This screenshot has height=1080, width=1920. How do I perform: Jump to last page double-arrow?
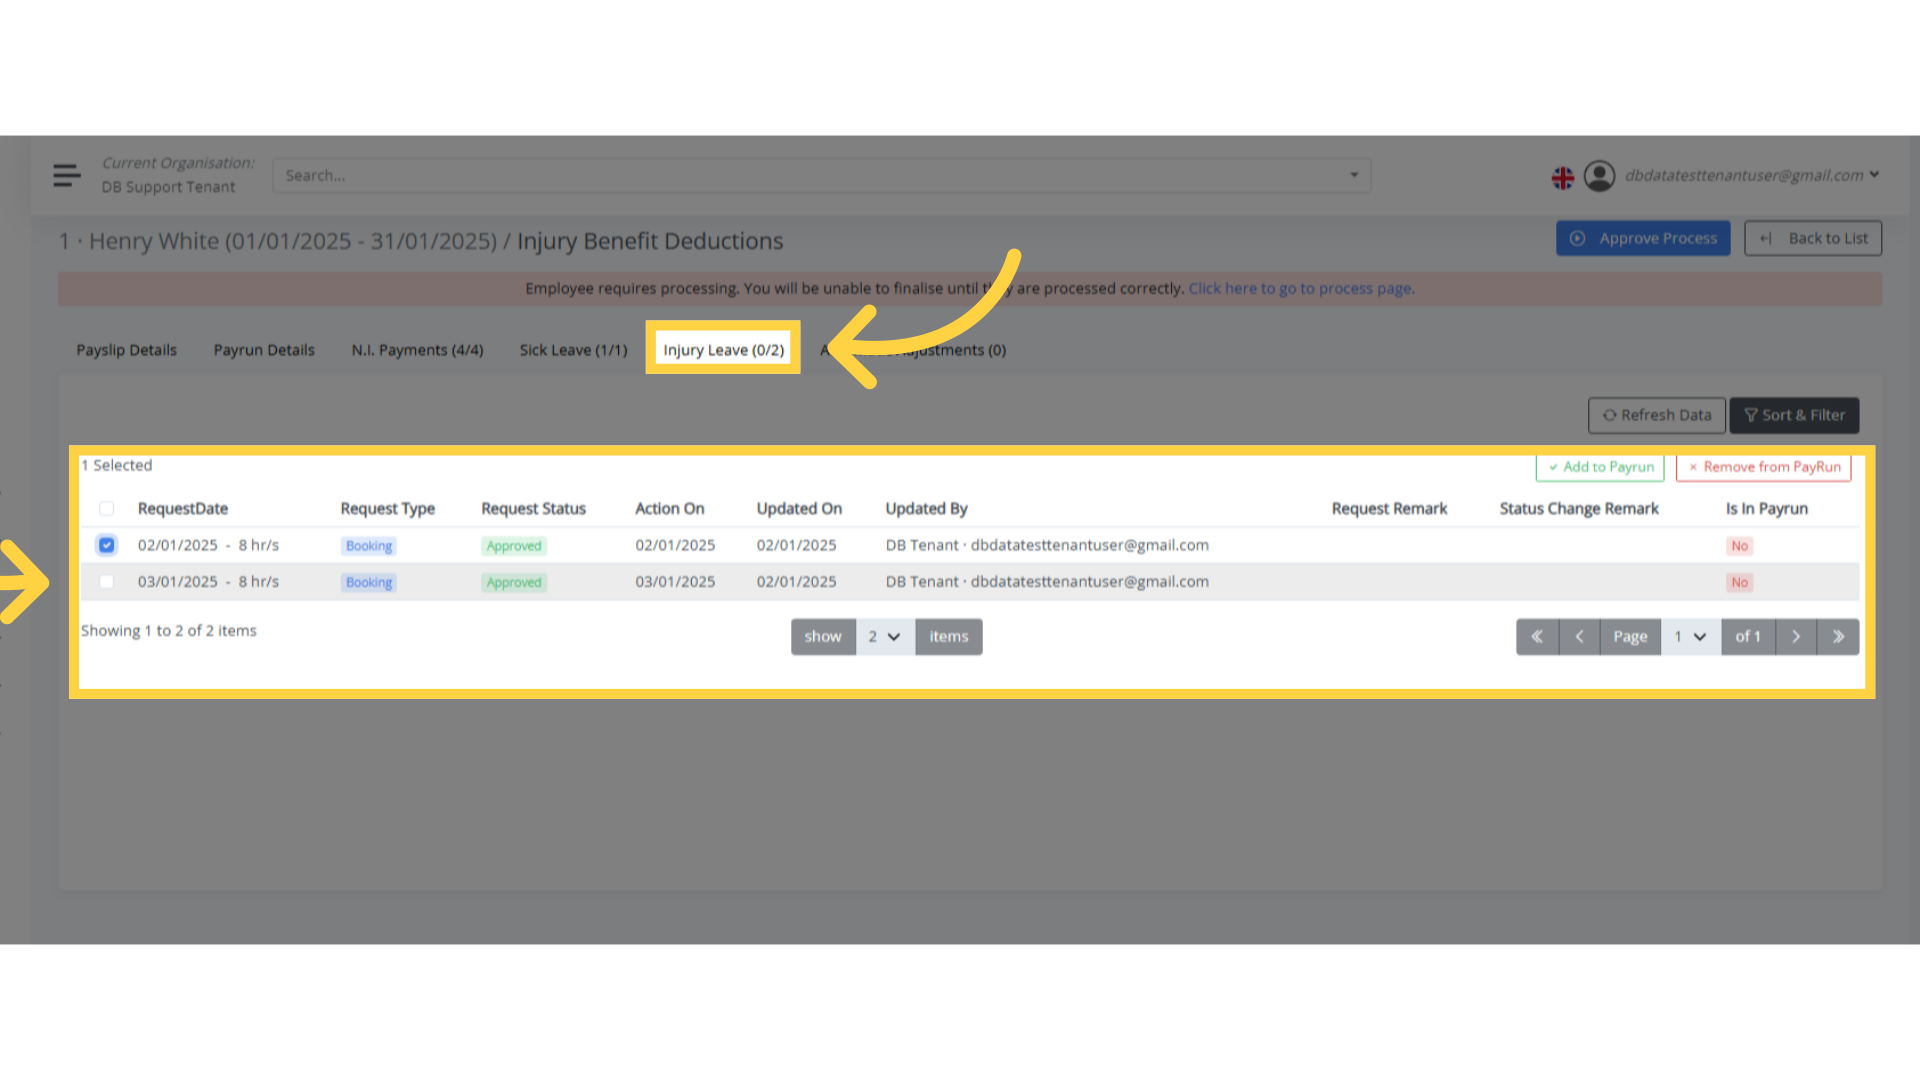1838,637
